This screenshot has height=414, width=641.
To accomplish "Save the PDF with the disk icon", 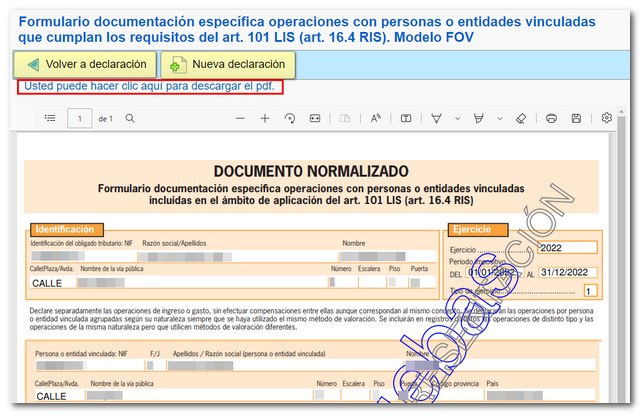I will point(576,119).
